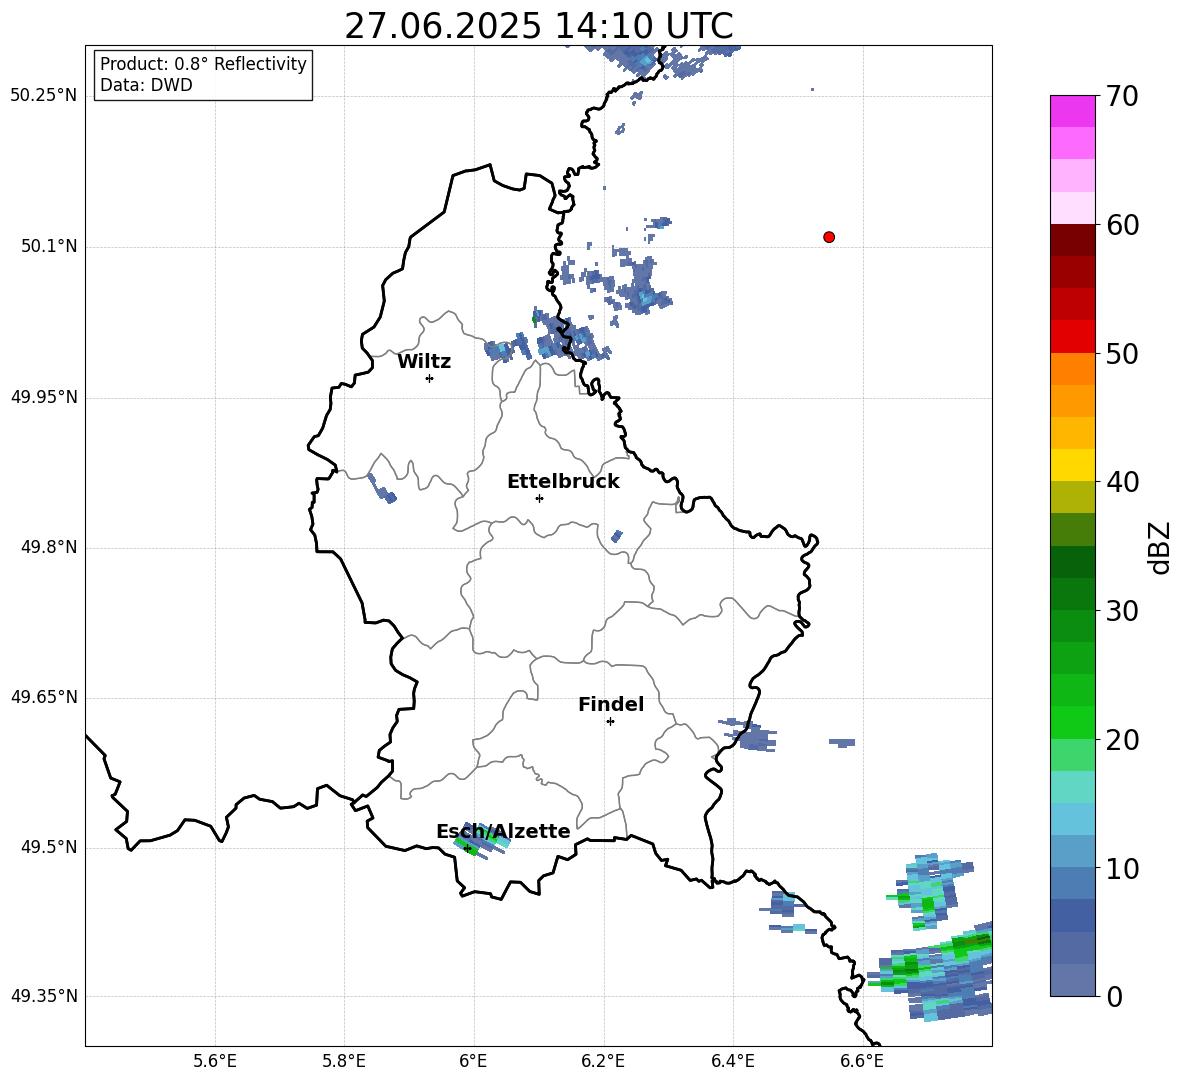
Task: Click the colorbar value 50
Action: tap(1122, 353)
